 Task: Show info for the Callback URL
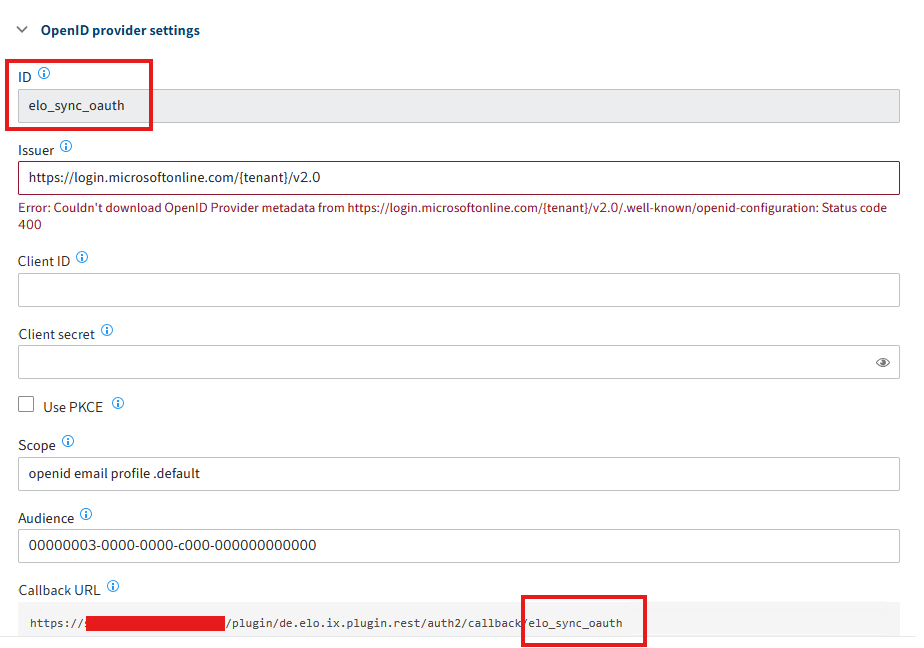point(111,587)
